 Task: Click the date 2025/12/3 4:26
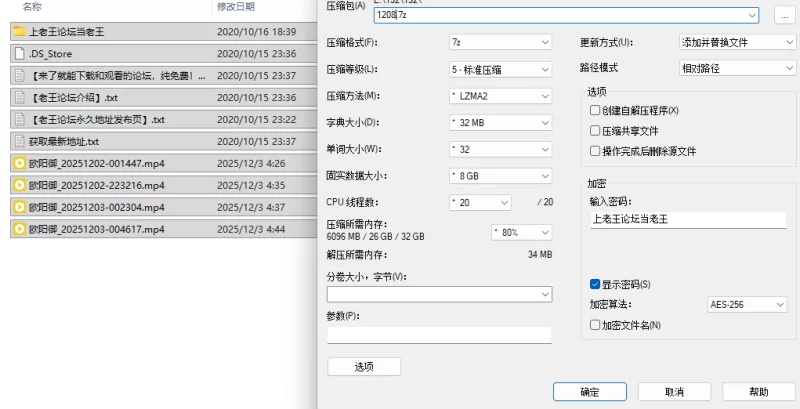251,164
